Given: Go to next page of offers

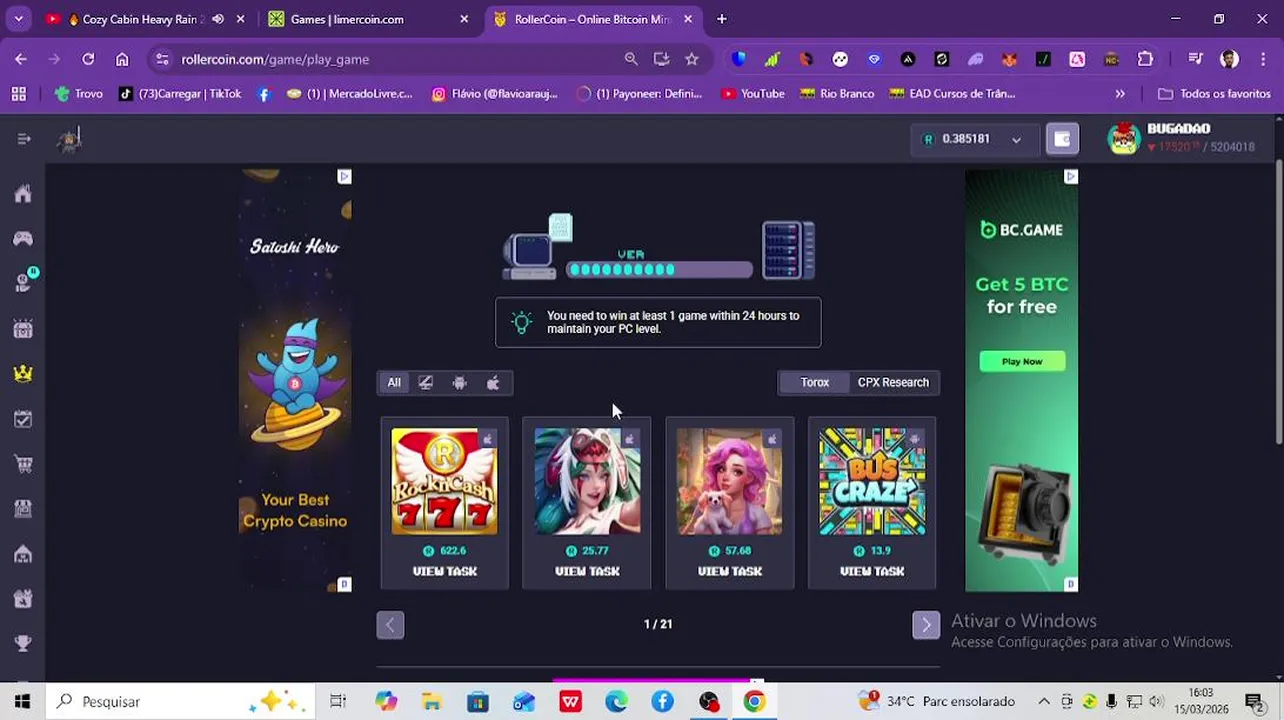Looking at the screenshot, I should [926, 625].
